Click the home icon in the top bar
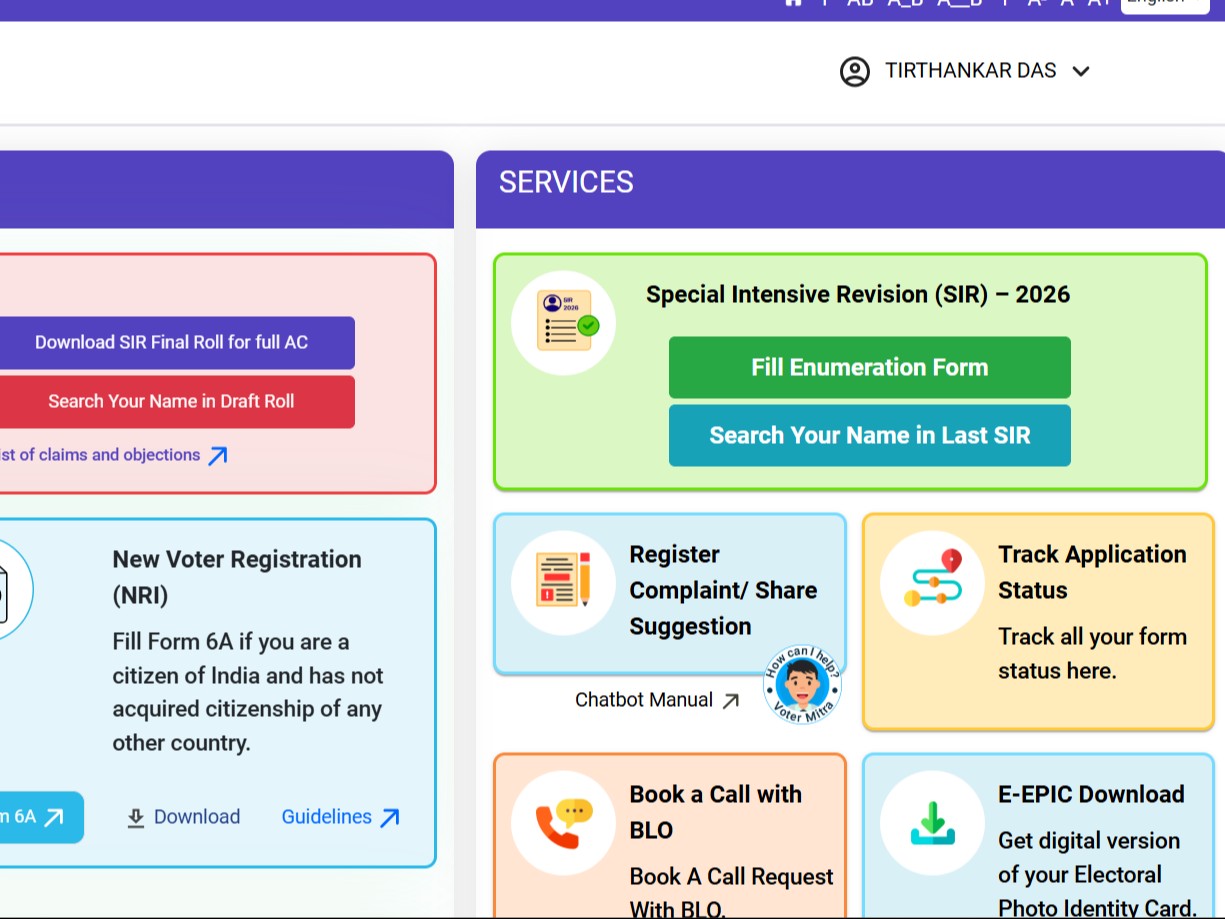This screenshot has width=1225, height=919. point(793,3)
